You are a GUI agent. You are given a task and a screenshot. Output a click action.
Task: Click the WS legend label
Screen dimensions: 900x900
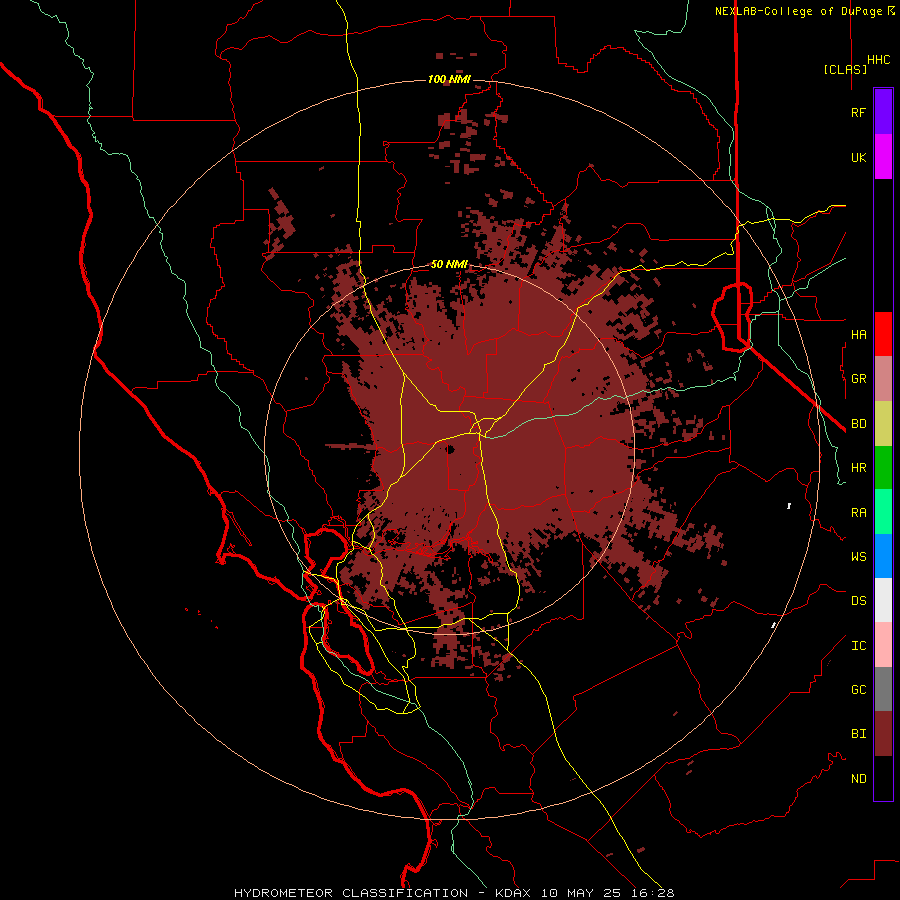coord(858,556)
